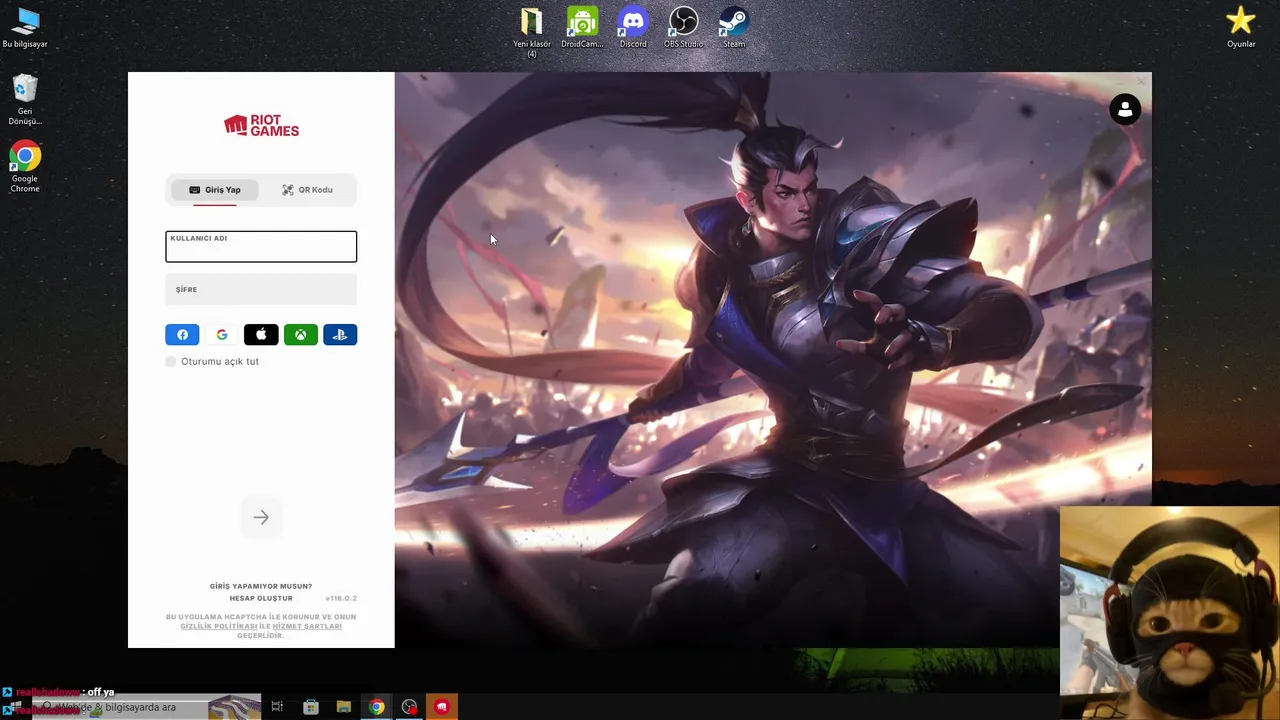Open Bu bilgisayar desktop icon
This screenshot has height=720, width=1280.
click(25, 29)
